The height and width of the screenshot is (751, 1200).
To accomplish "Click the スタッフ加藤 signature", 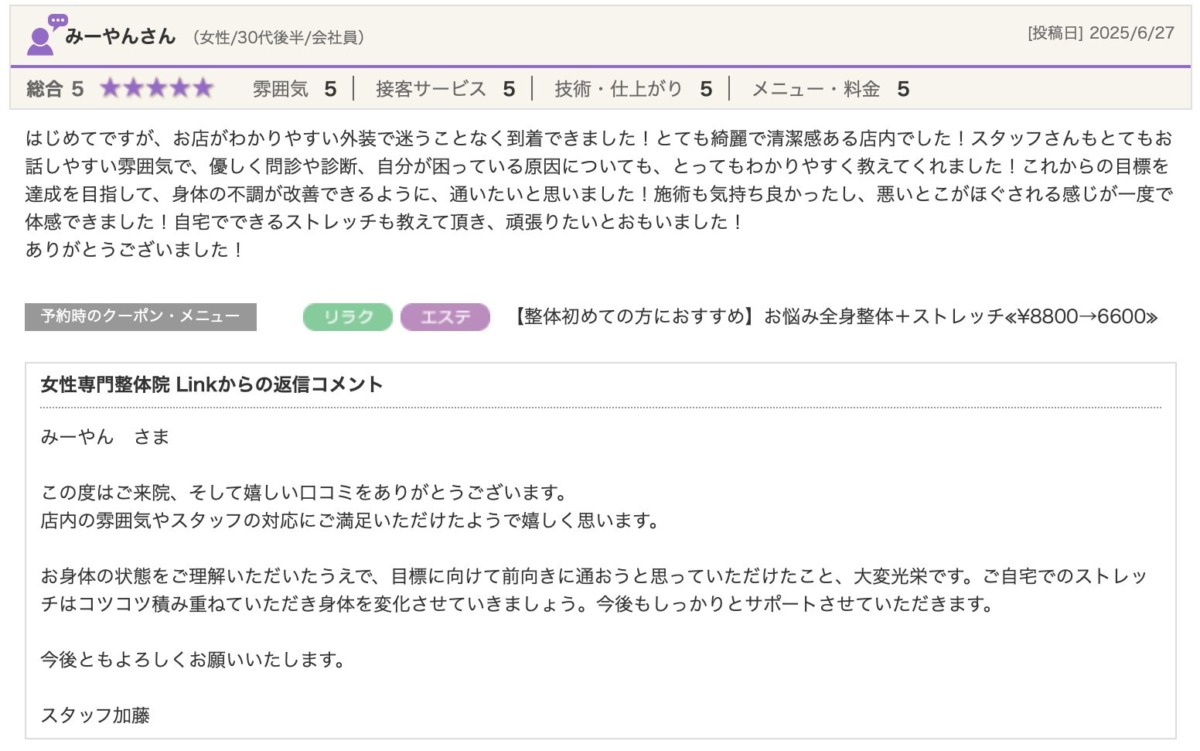I will (x=95, y=715).
